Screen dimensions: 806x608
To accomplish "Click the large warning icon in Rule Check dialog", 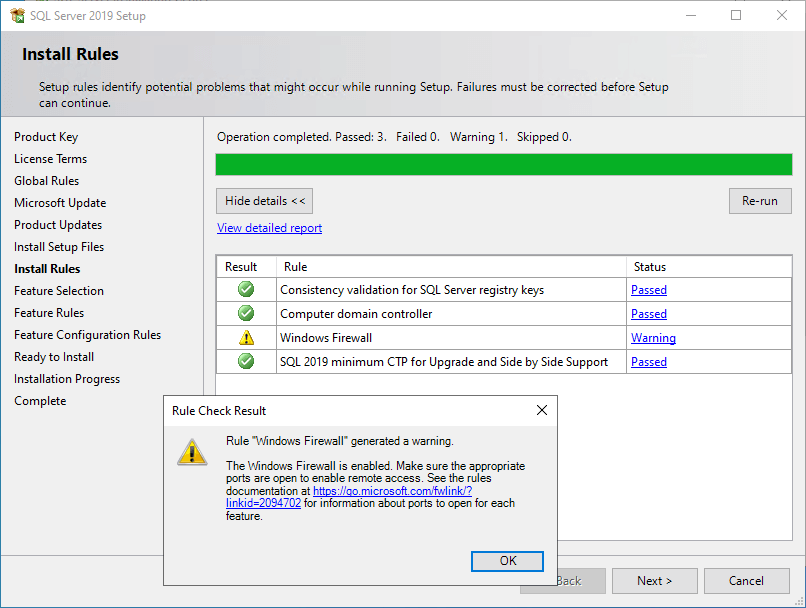I will point(192,452).
